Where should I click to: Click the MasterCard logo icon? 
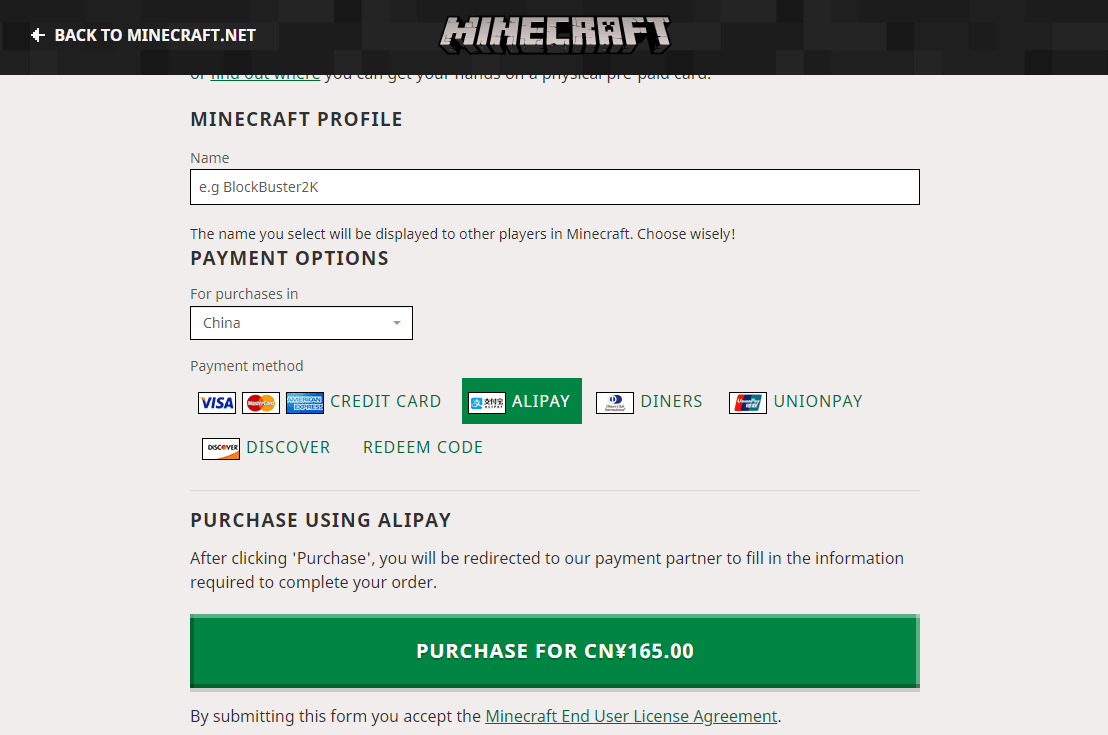(x=261, y=403)
